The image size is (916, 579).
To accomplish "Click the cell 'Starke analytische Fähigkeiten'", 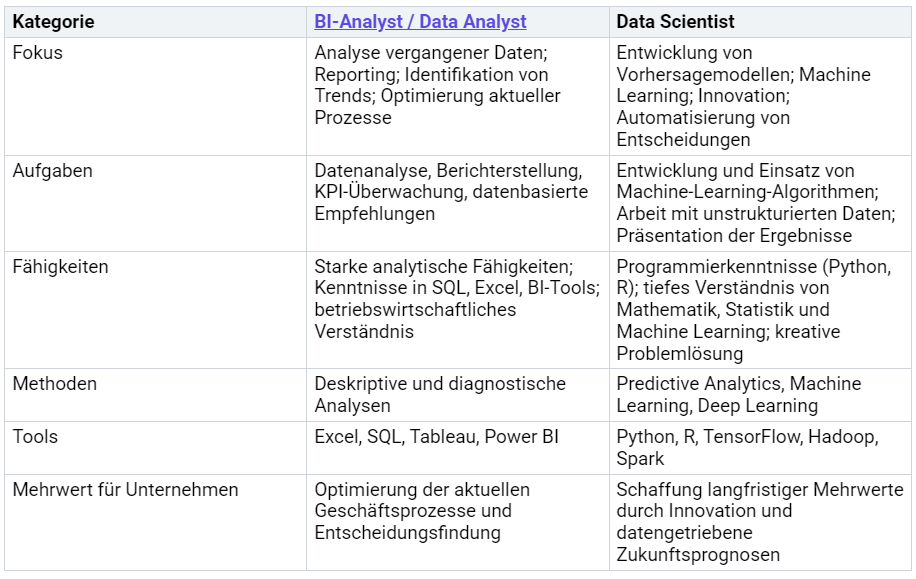I will click(x=457, y=310).
